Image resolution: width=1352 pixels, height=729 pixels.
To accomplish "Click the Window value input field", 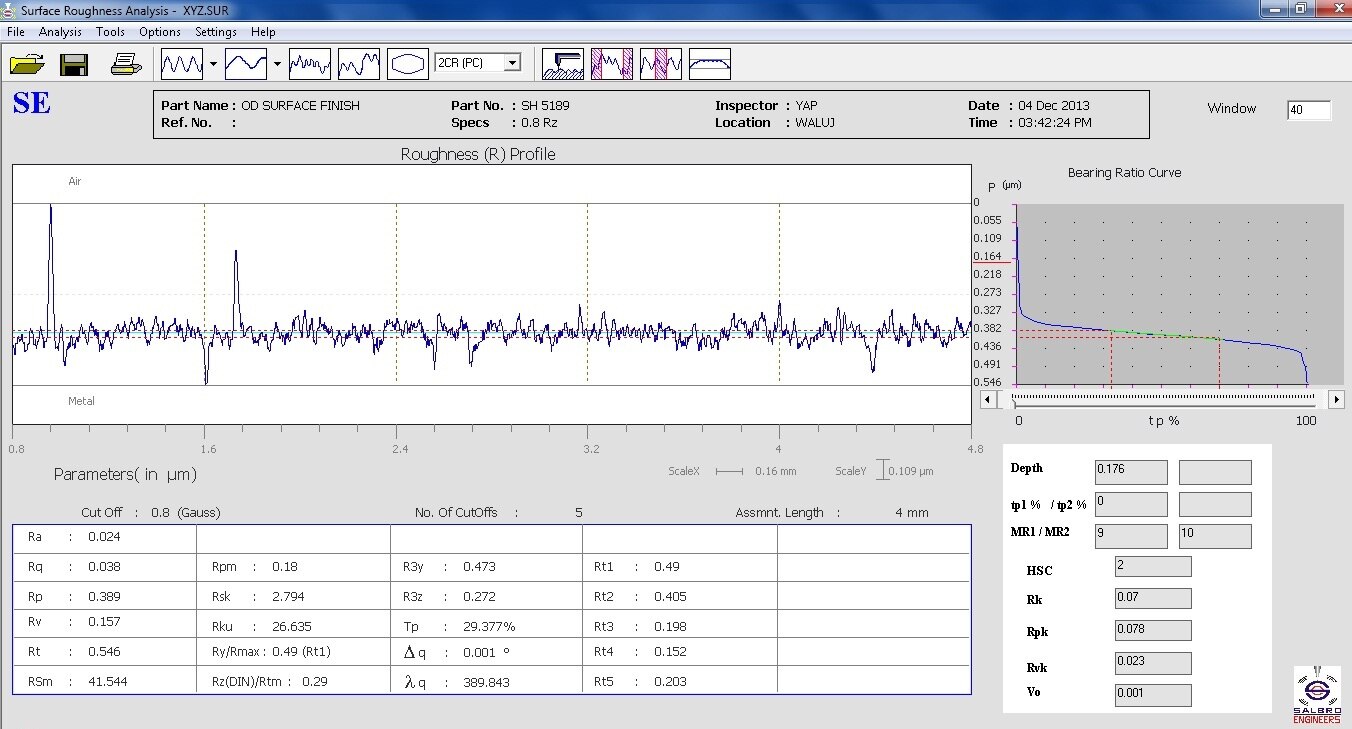I will click(x=1309, y=110).
